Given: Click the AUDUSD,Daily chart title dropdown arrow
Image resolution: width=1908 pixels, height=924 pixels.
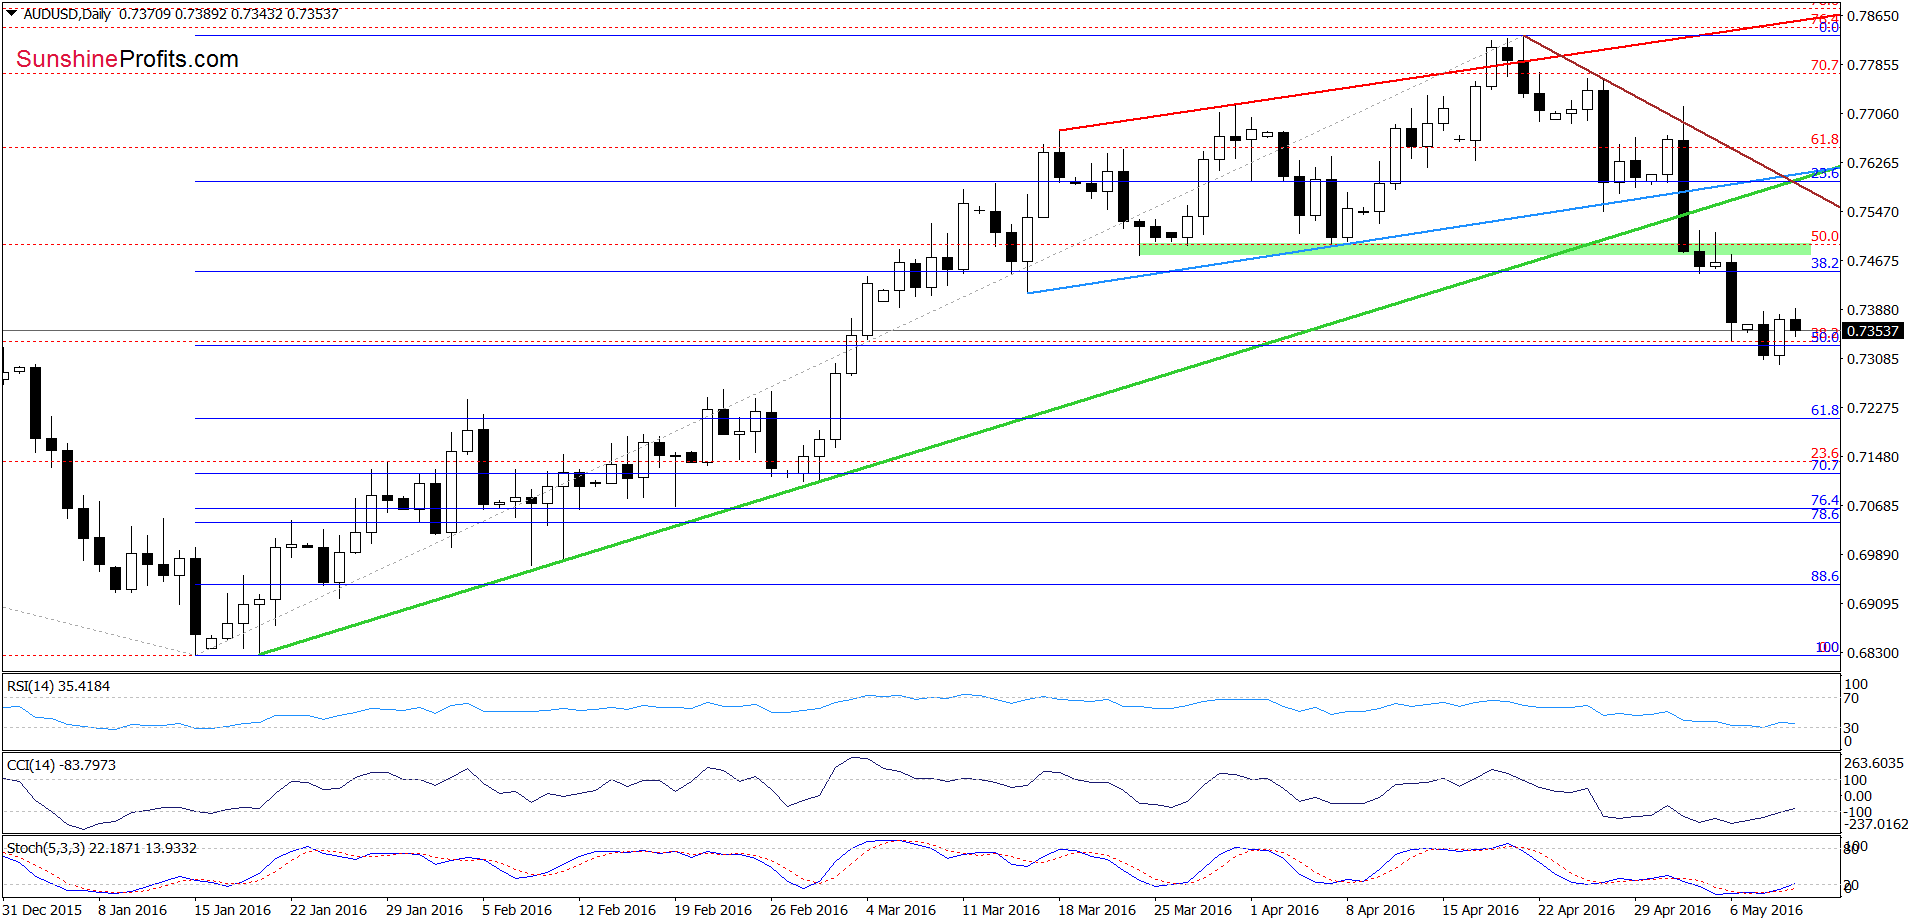Looking at the screenshot, I should click(x=12, y=14).
